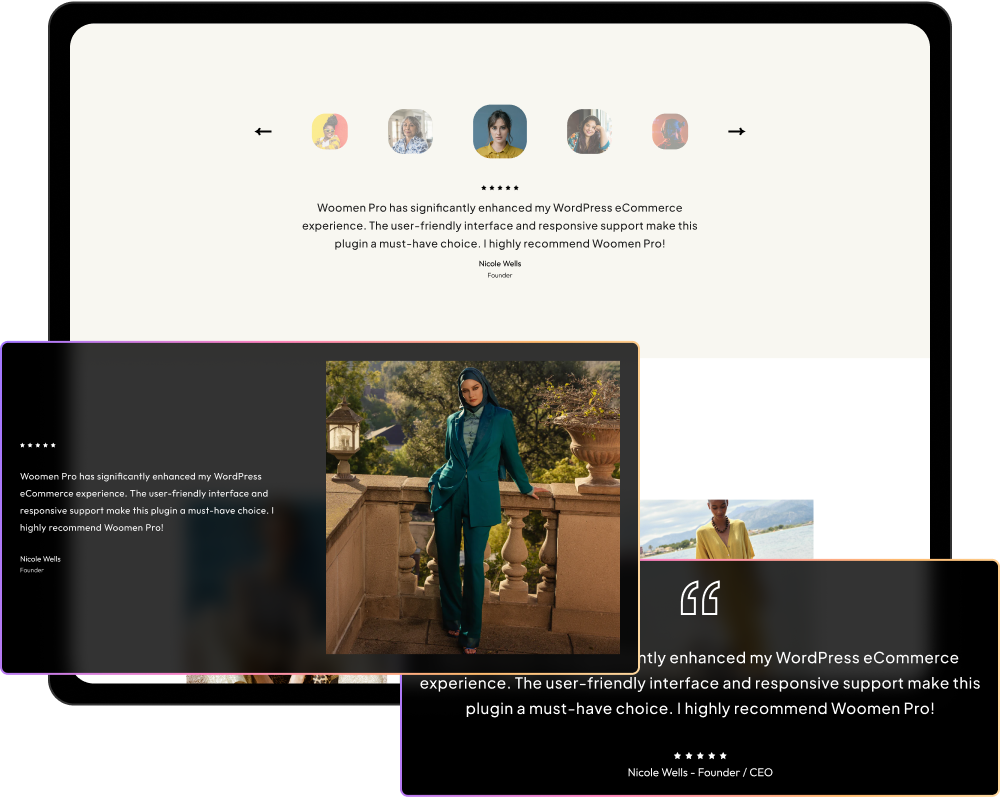Pick the smiling dark-haired woman's avatar

[x=589, y=131]
